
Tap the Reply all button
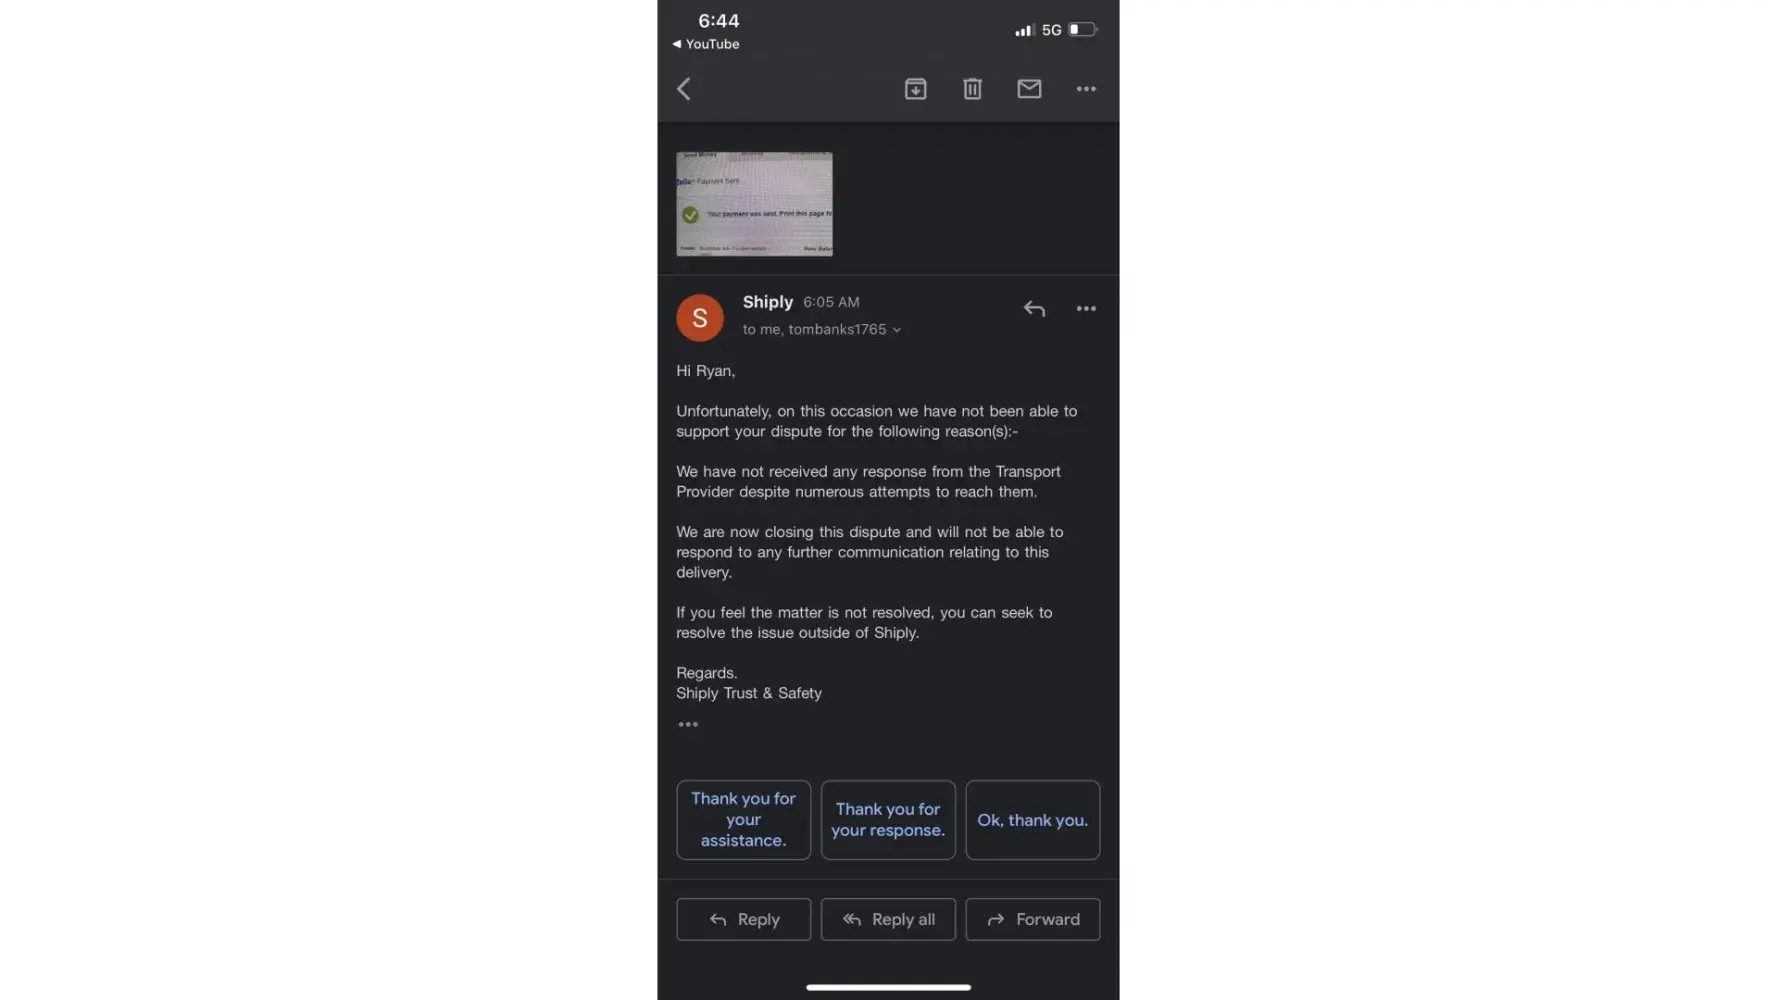coord(888,919)
